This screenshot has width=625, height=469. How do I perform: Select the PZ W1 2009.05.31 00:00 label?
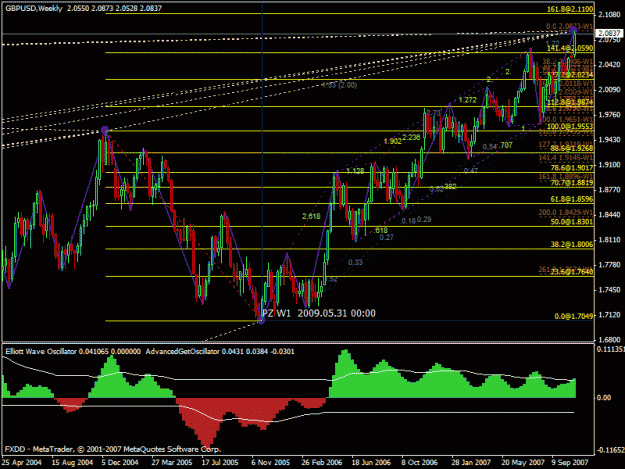[319, 314]
